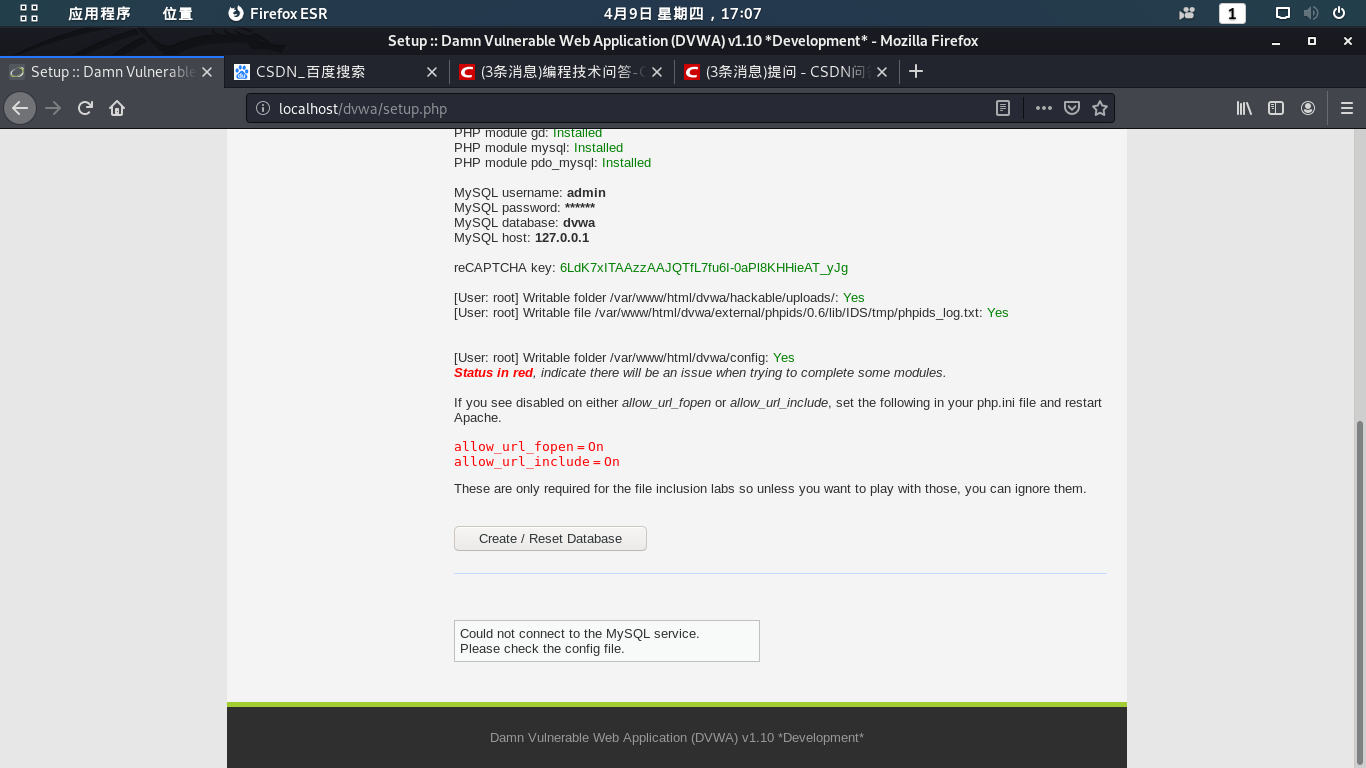
Task: Close the 编程技术问答 tab
Action: click(657, 72)
